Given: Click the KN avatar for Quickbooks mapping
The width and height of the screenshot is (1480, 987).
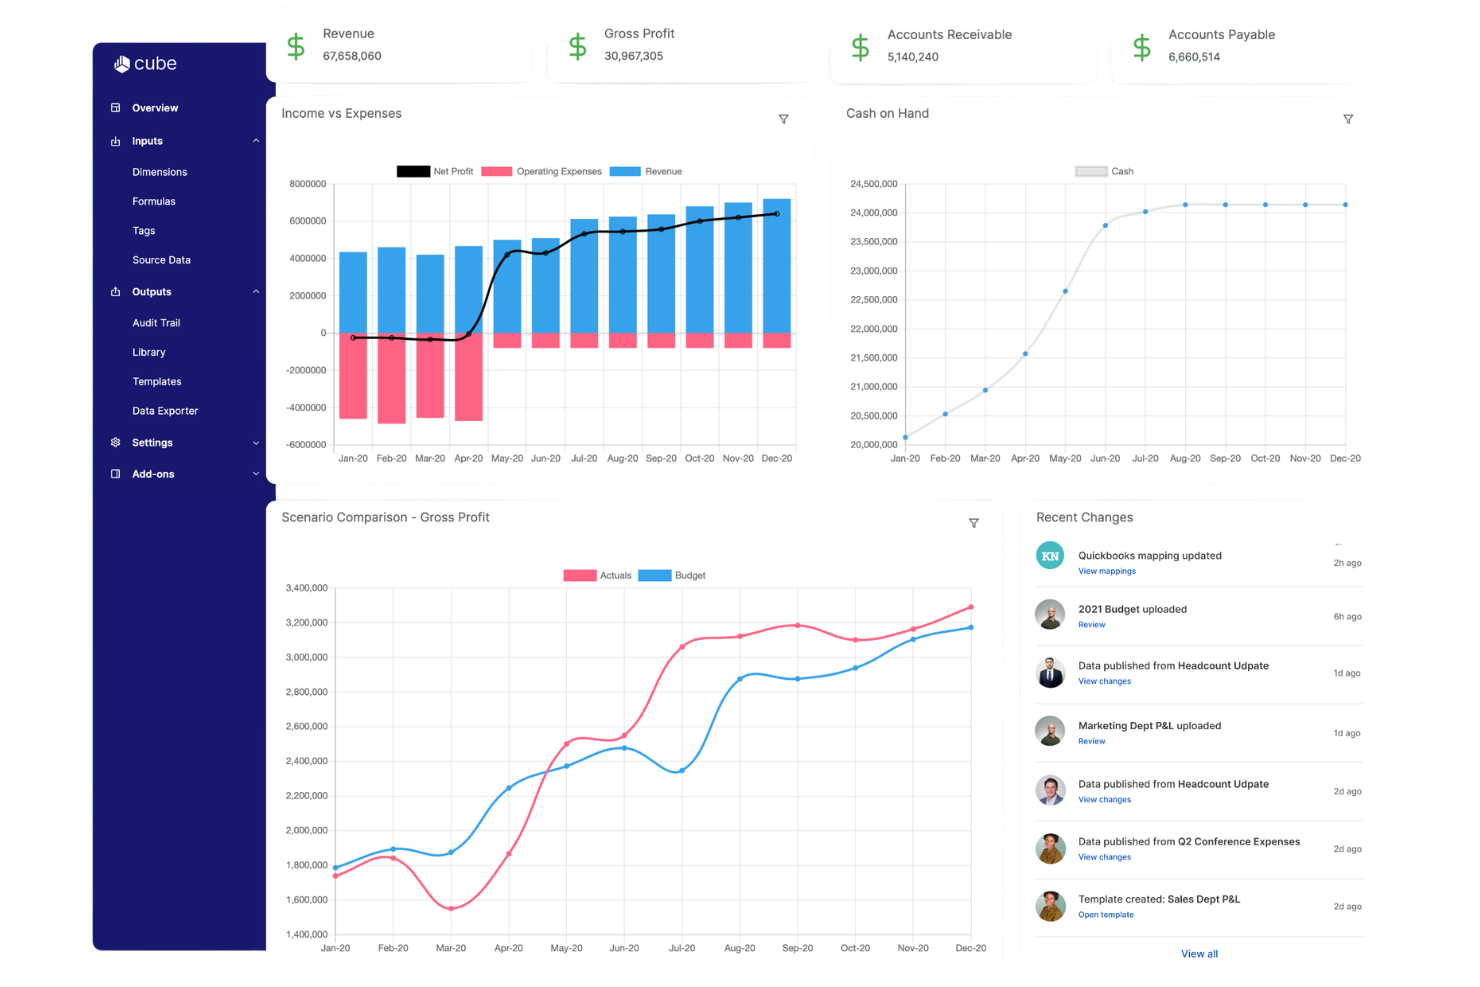Looking at the screenshot, I should pyautogui.click(x=1050, y=556).
